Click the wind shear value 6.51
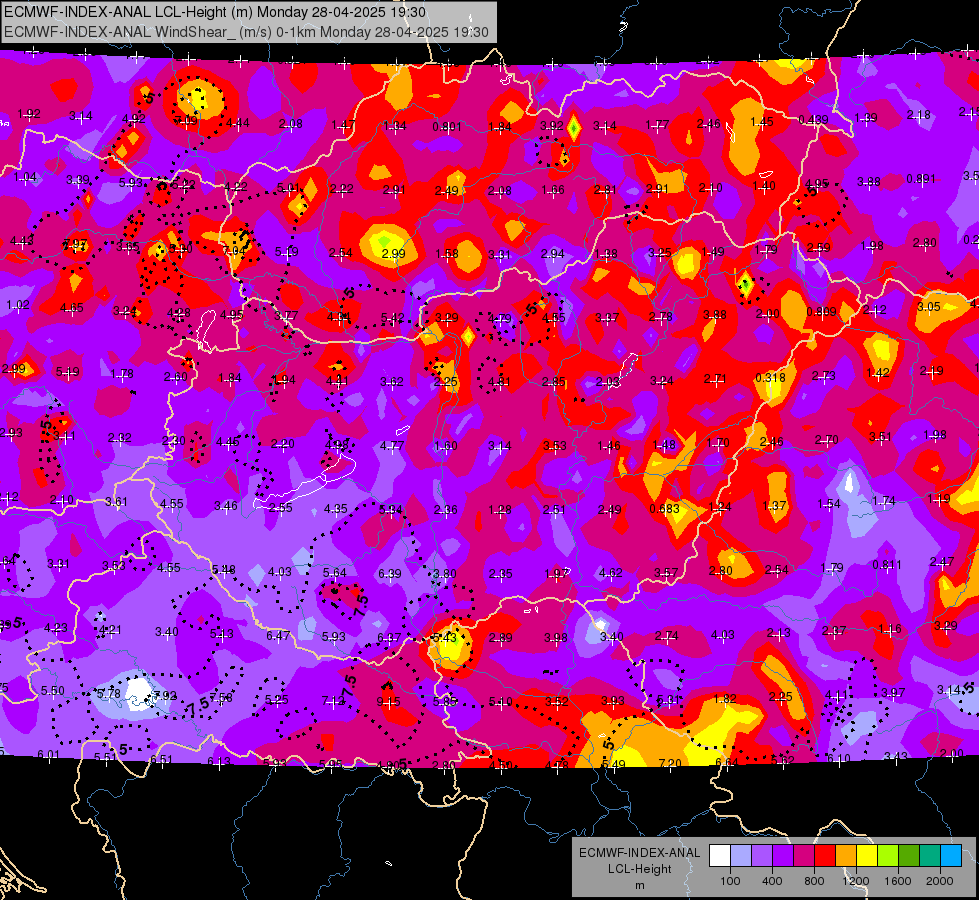Image resolution: width=979 pixels, height=900 pixels. pyautogui.click(x=161, y=759)
